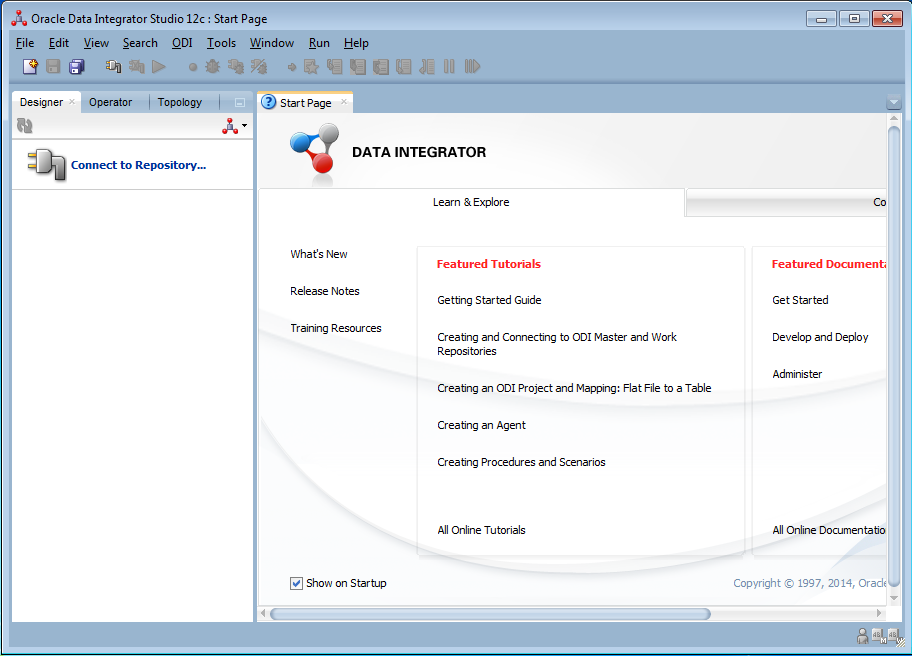Click the Save All toolbar icon

point(76,66)
